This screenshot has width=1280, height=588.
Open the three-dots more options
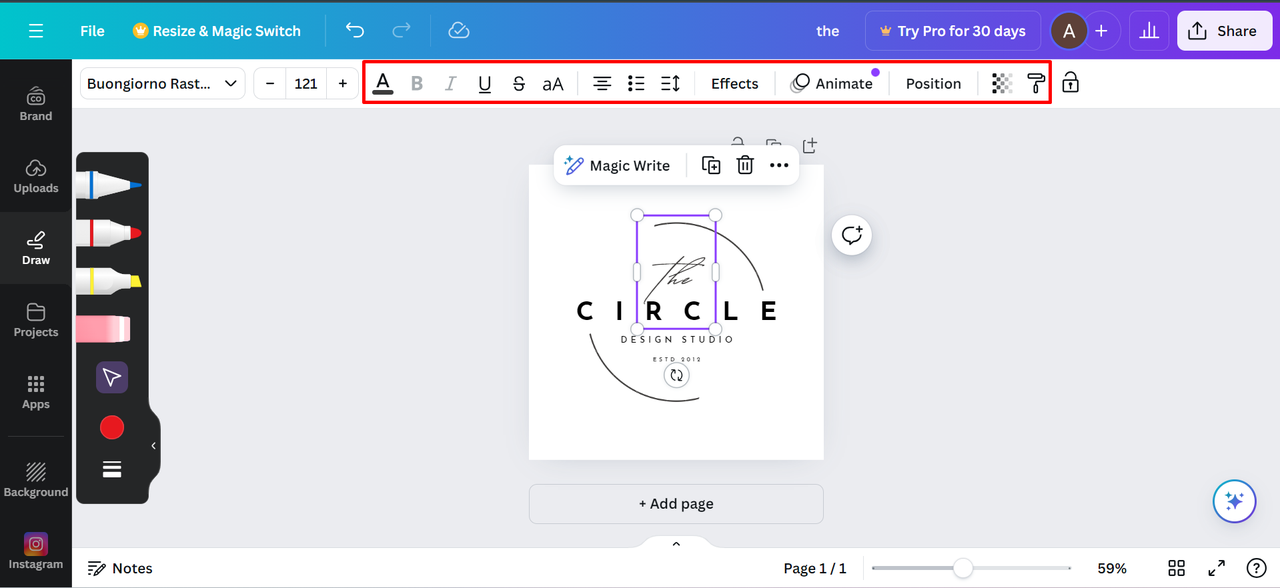click(779, 165)
